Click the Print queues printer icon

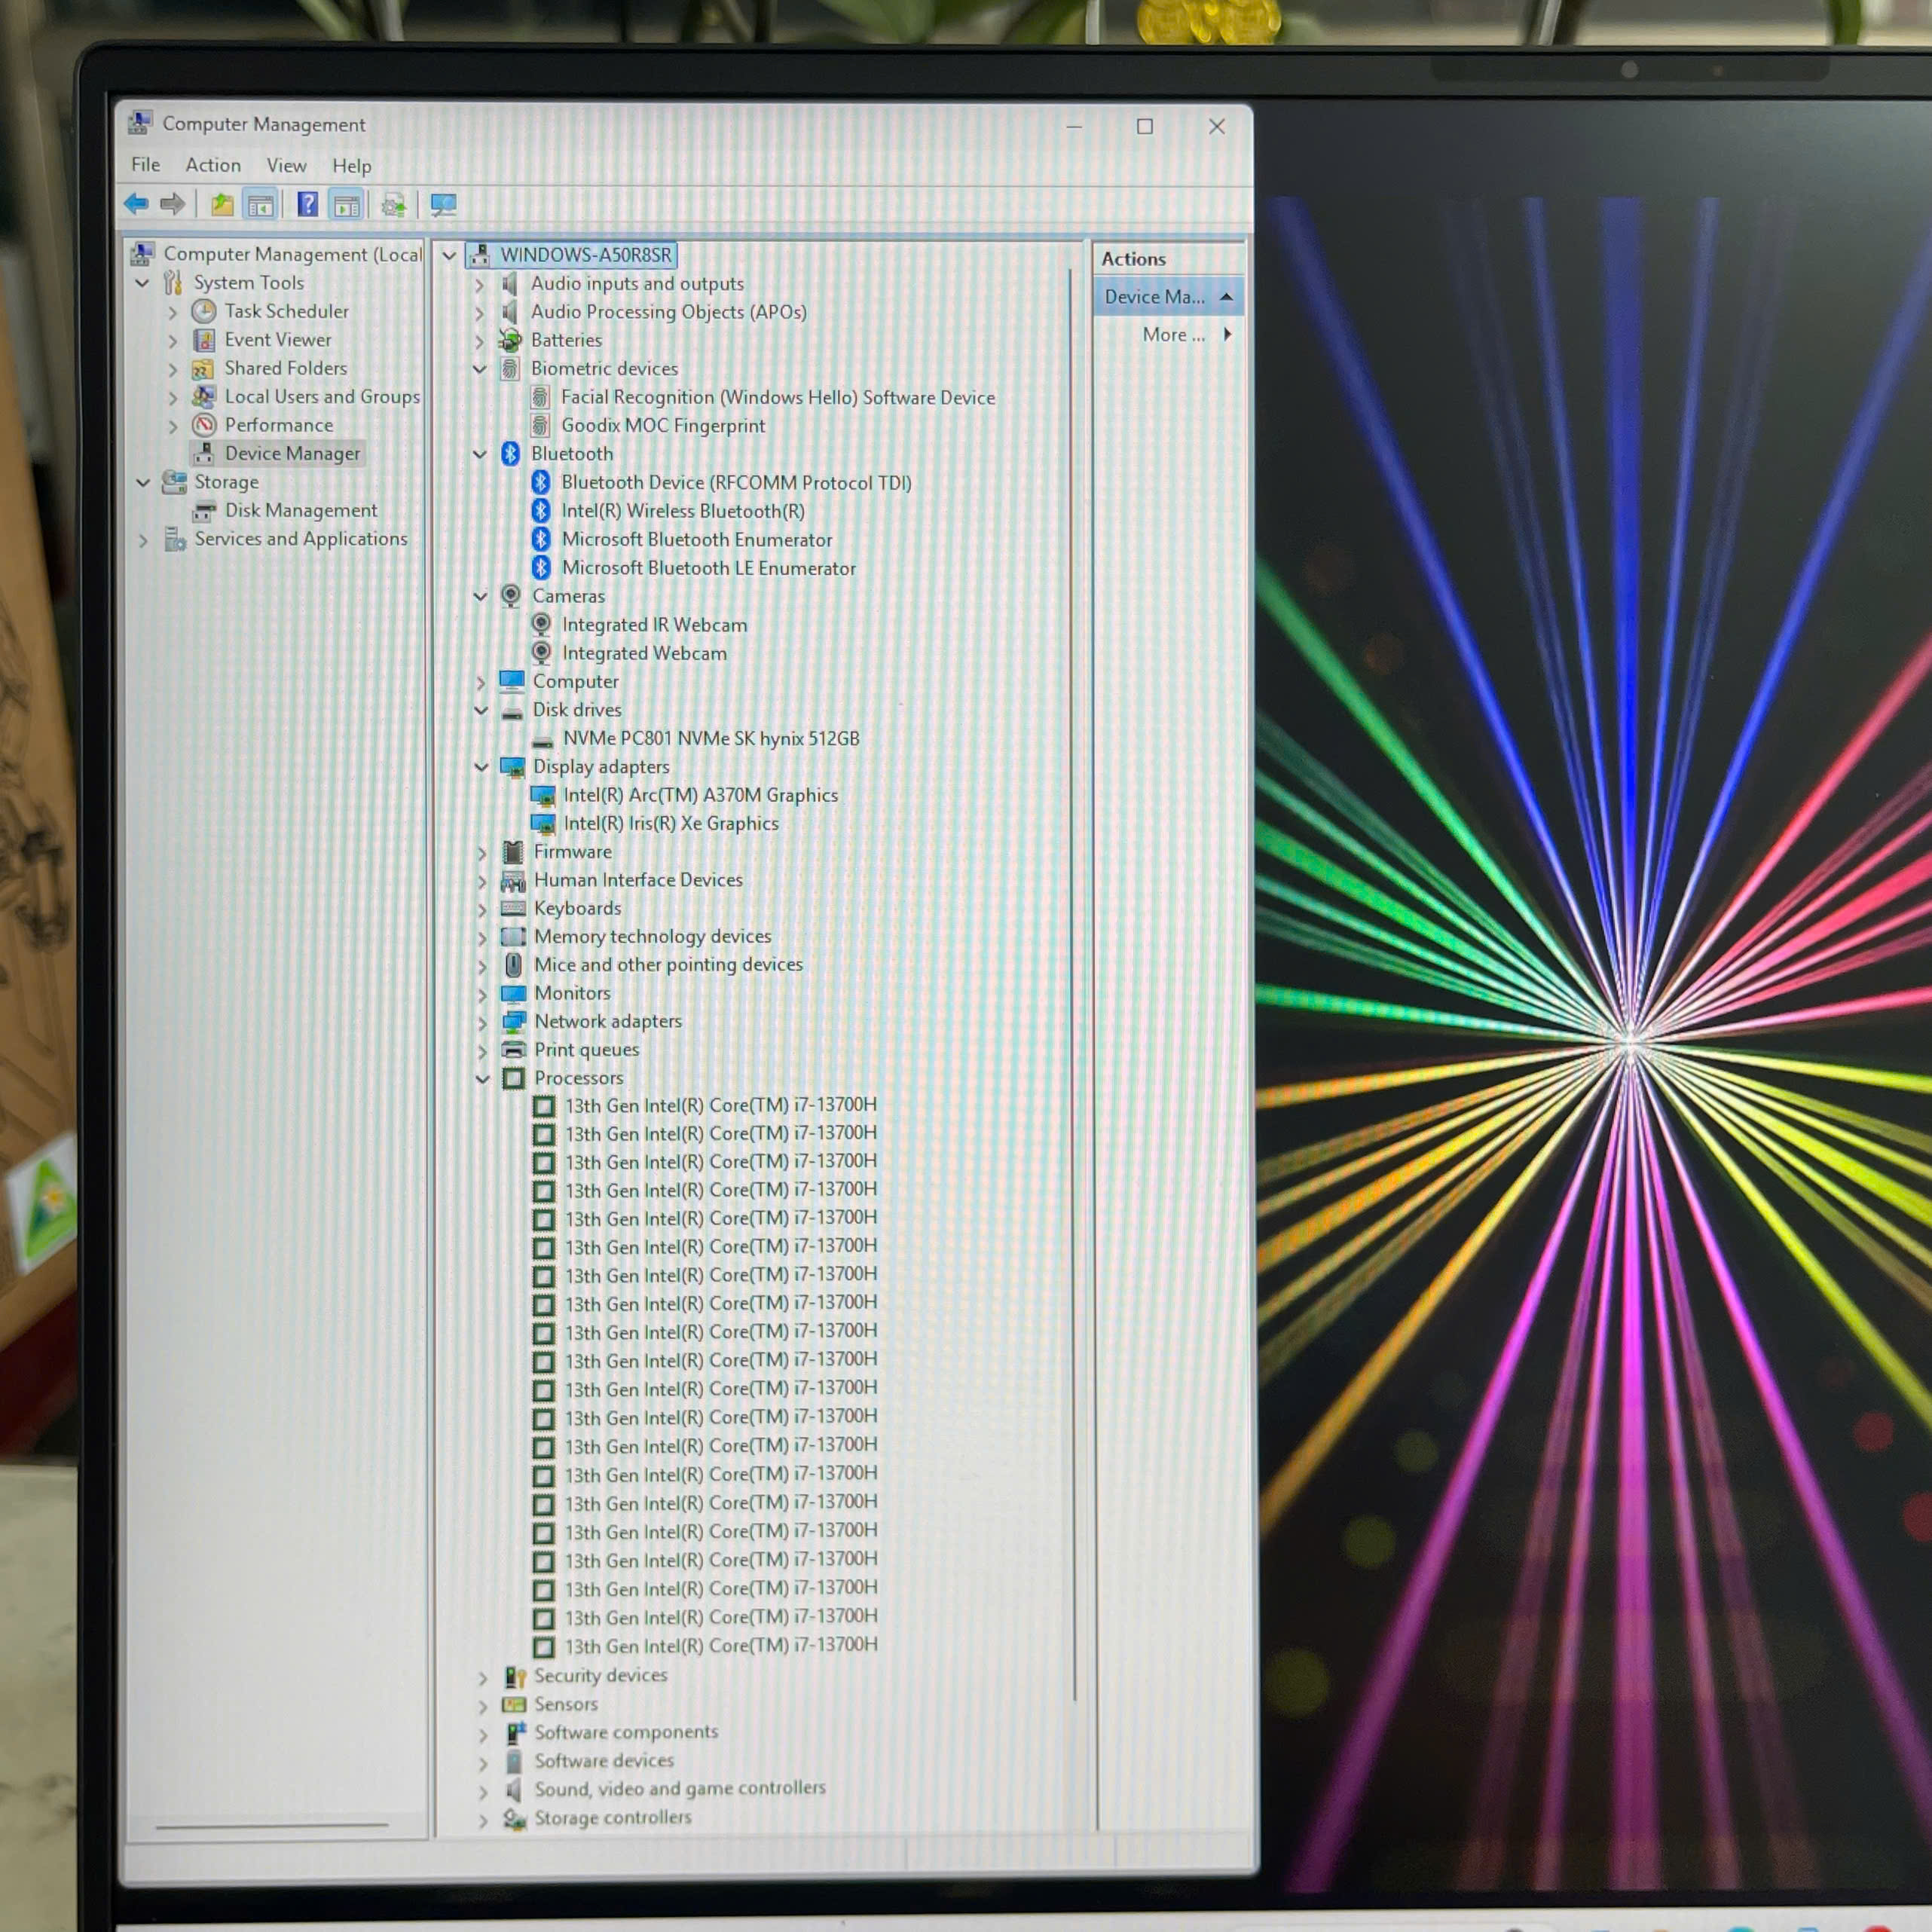click(513, 1049)
